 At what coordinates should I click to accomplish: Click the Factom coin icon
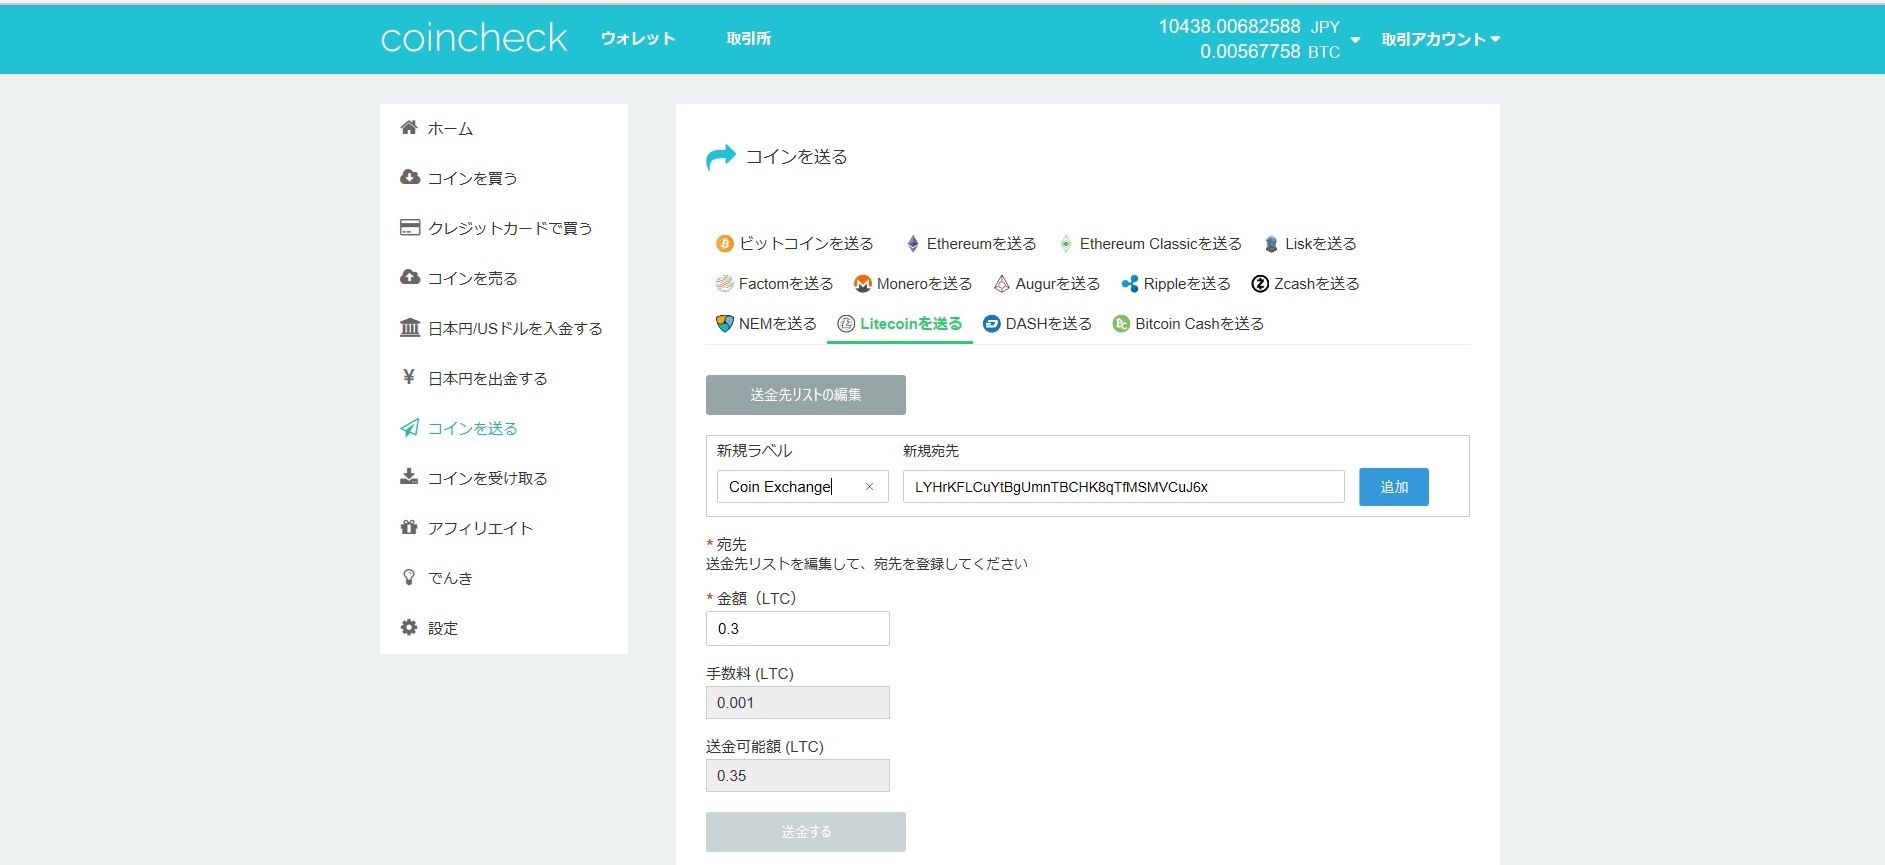tap(725, 283)
